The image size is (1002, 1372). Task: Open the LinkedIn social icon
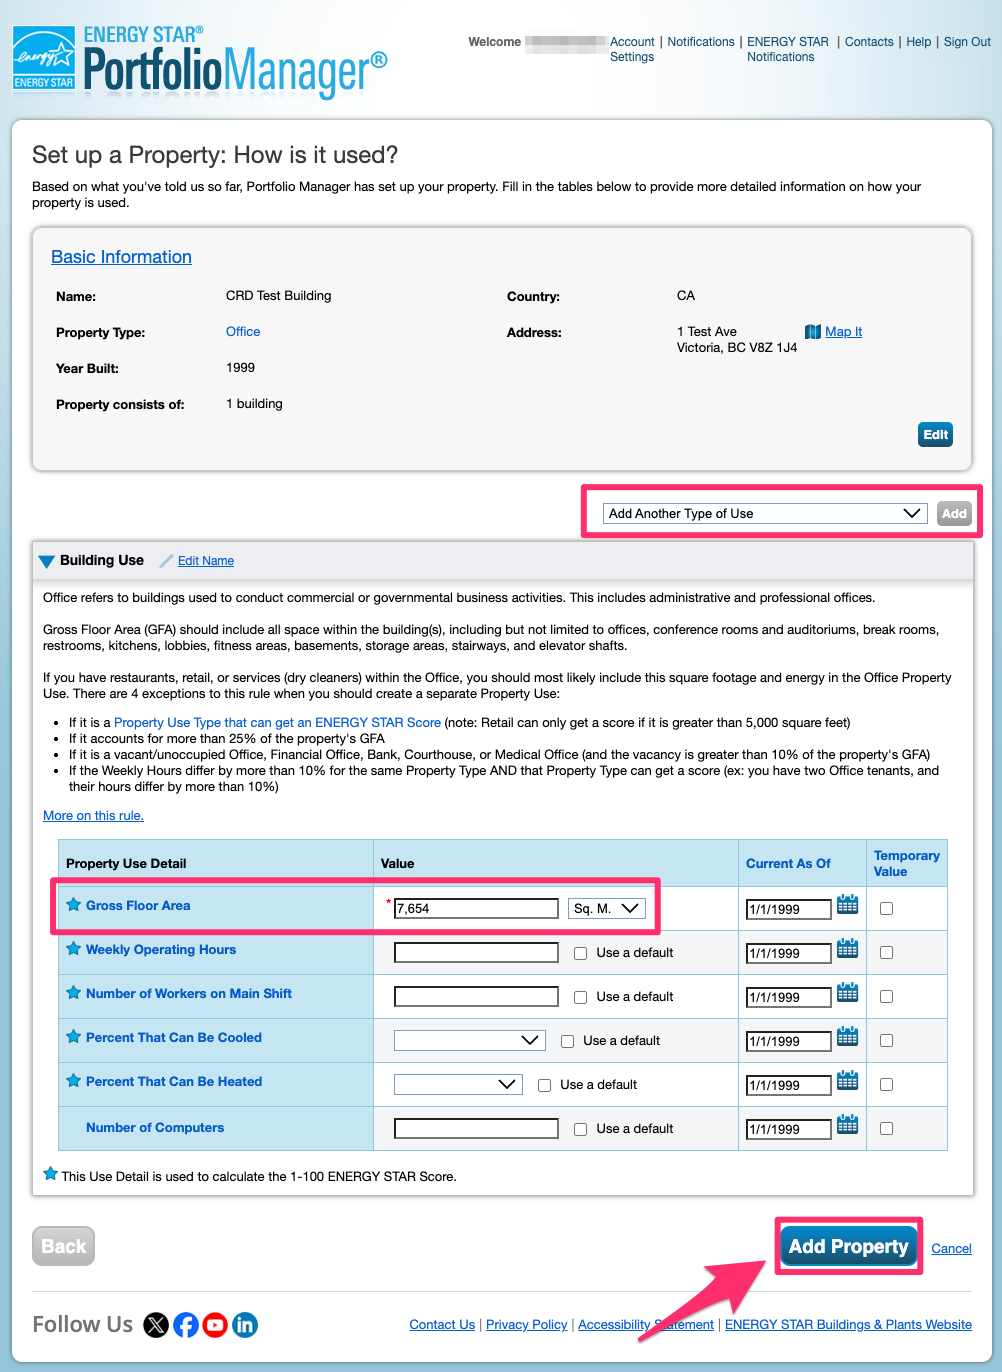[x=245, y=1325]
